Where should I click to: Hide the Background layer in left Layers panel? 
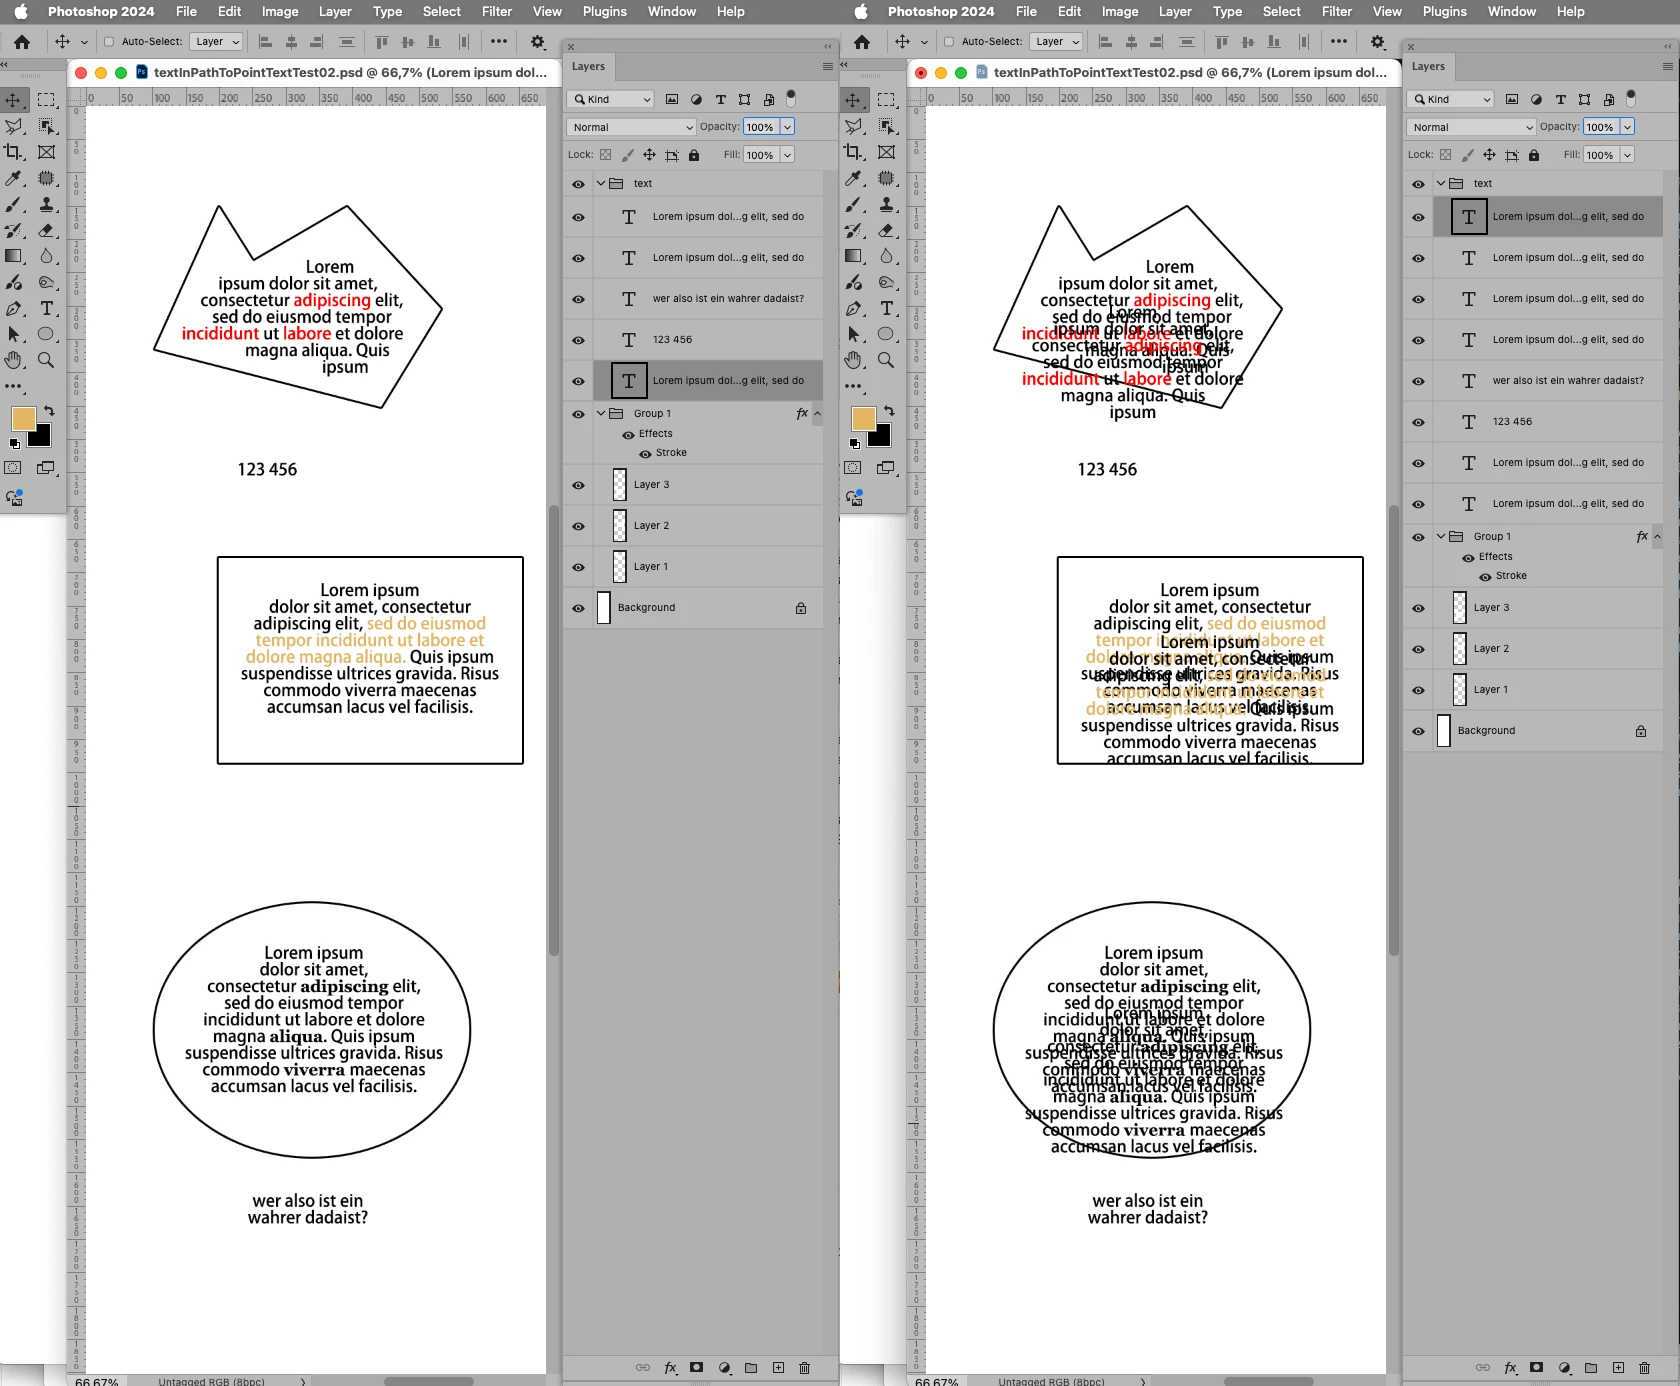(x=578, y=608)
